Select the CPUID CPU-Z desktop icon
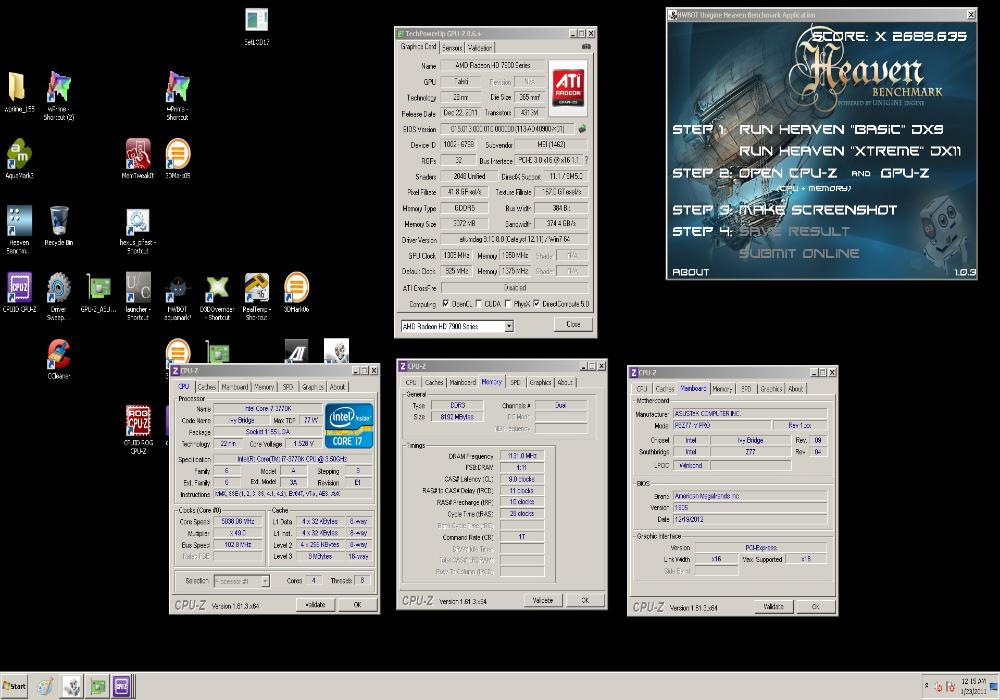 [19, 293]
